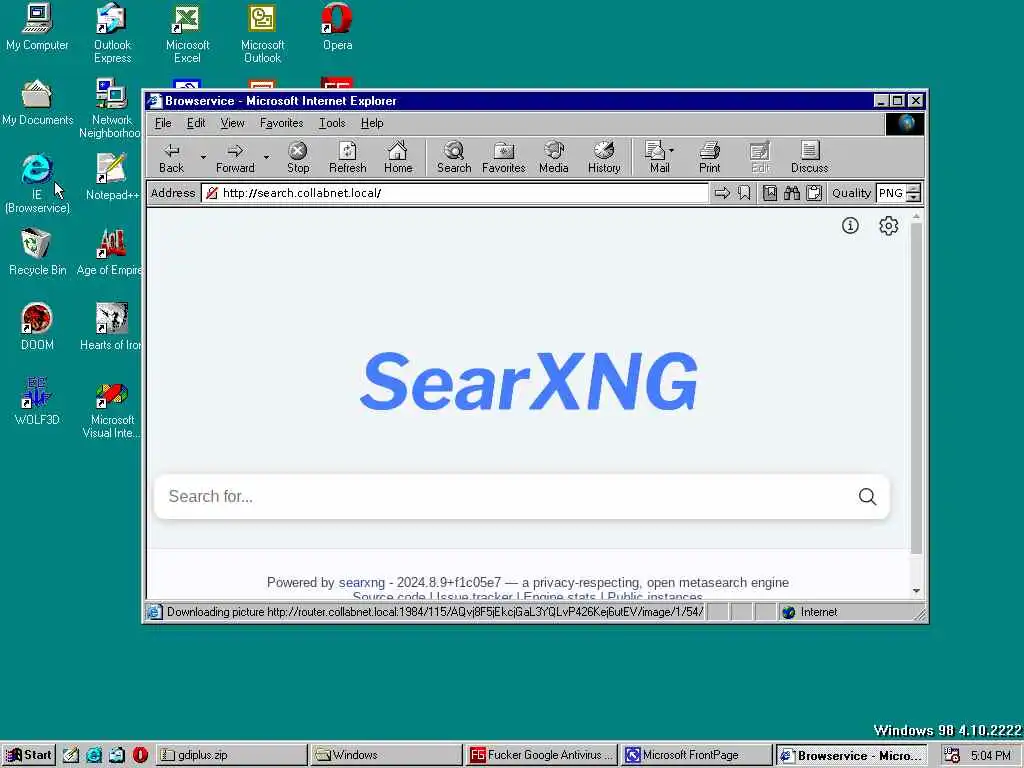Stop the page from loading
This screenshot has width=1024, height=768.
coord(298,158)
